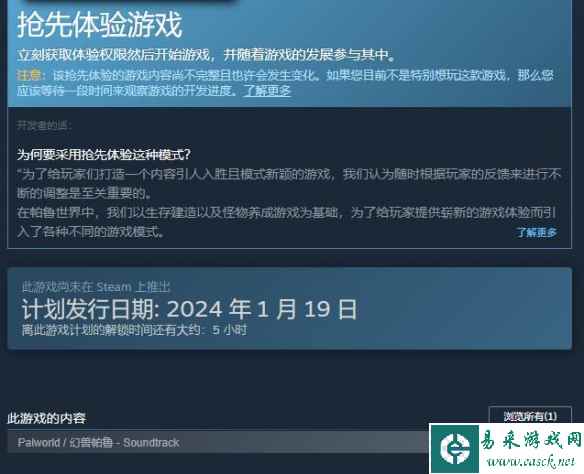Select the 计划发行日期 2024 年 1 月 19 日 text

coord(189,309)
